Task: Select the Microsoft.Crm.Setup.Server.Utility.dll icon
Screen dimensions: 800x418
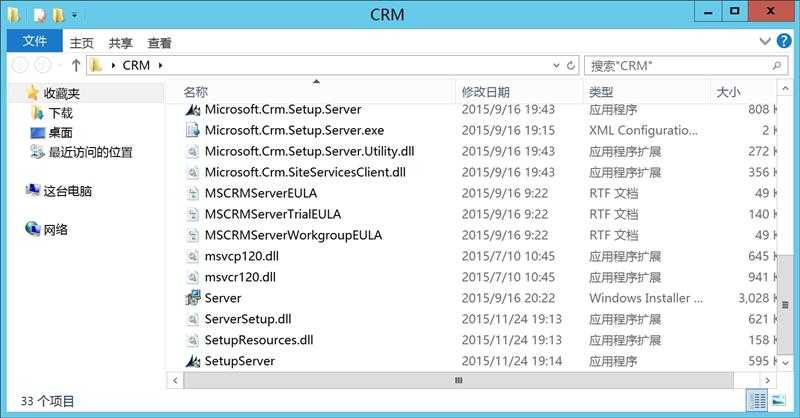Action: click(193, 151)
